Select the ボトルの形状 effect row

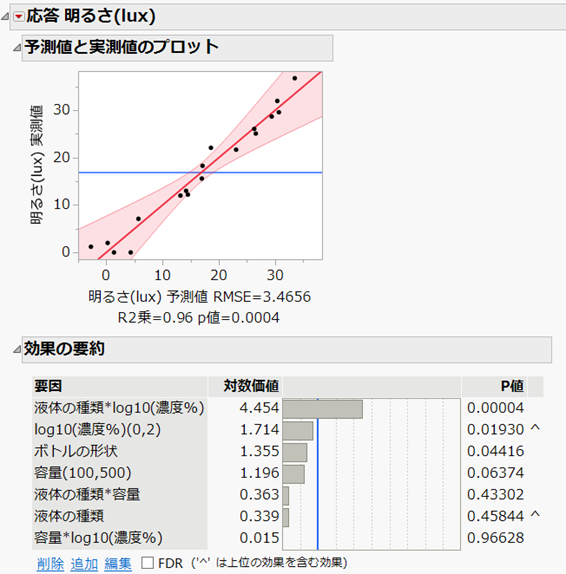click(119, 451)
